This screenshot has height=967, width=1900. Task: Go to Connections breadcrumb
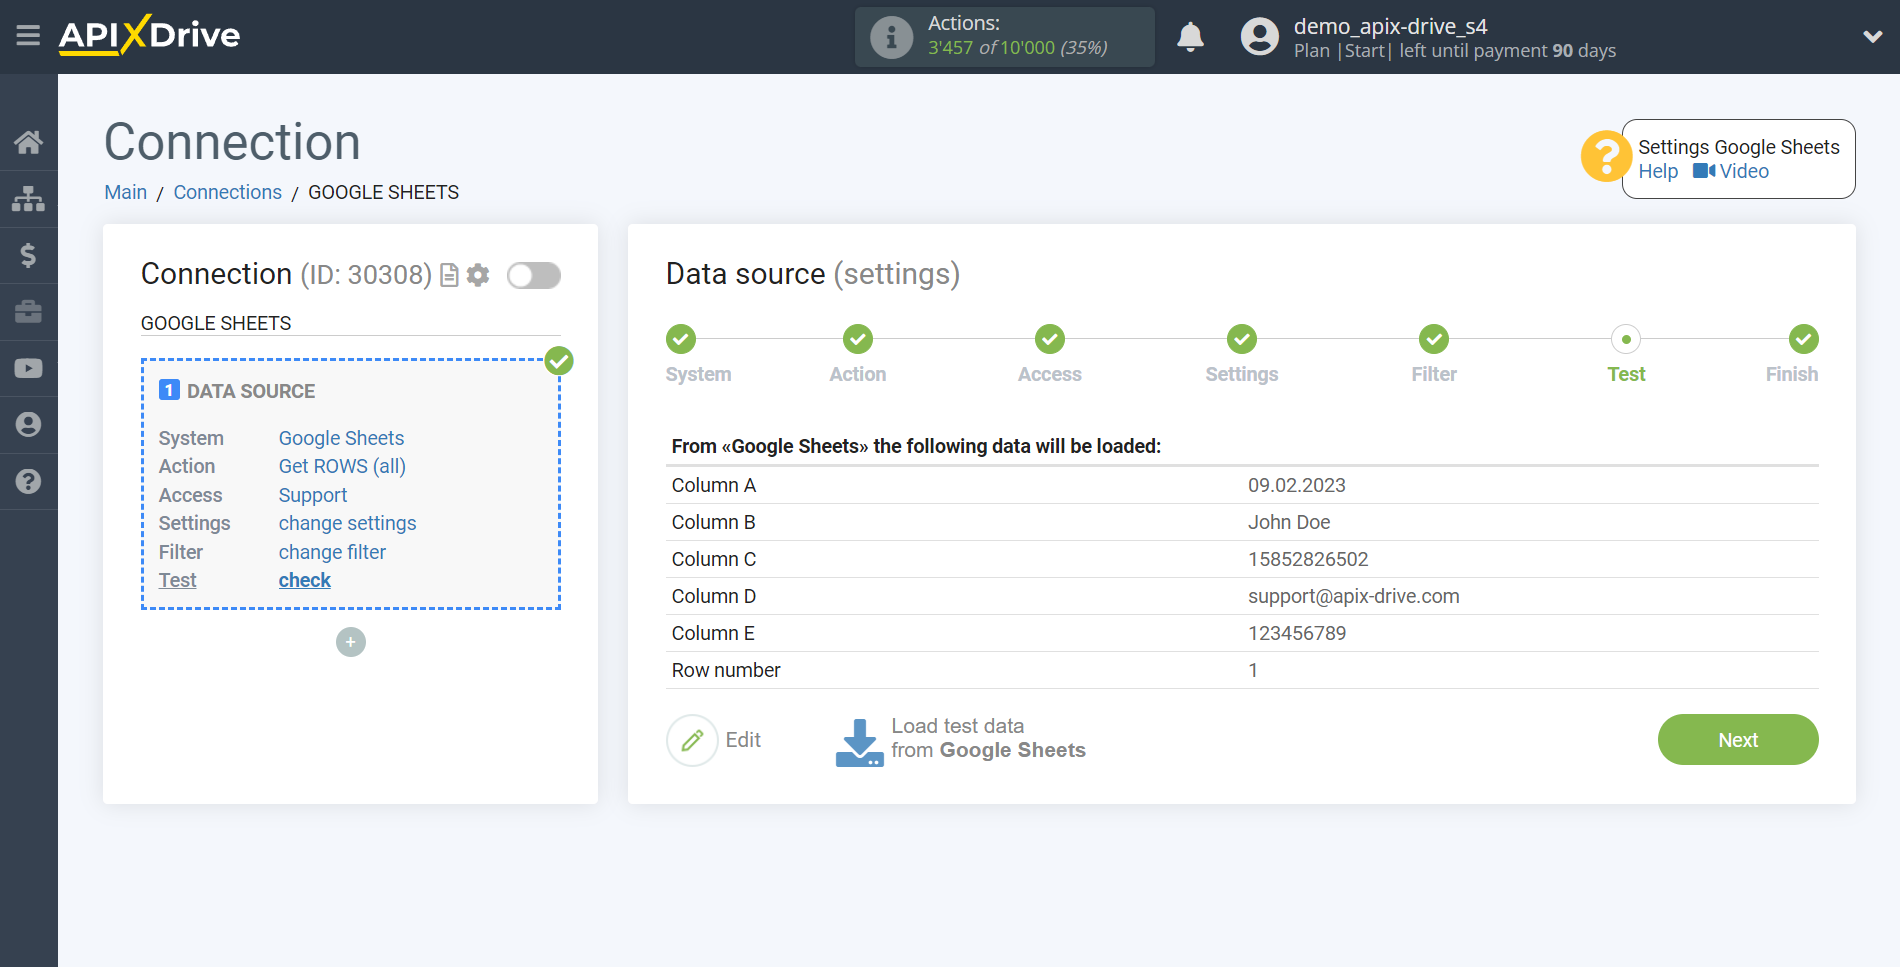(227, 192)
